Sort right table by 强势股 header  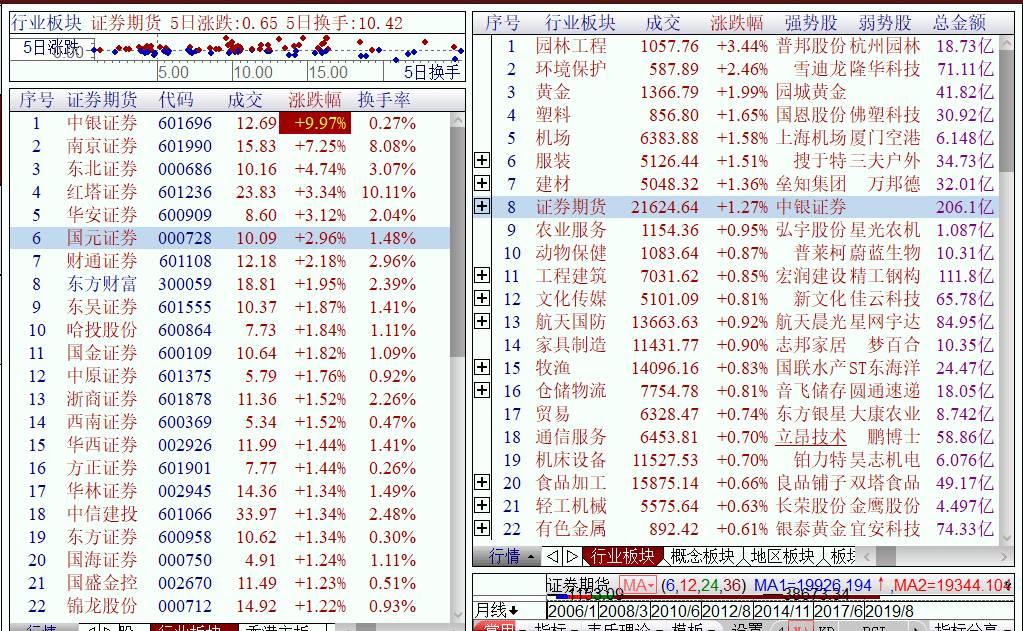(811, 23)
